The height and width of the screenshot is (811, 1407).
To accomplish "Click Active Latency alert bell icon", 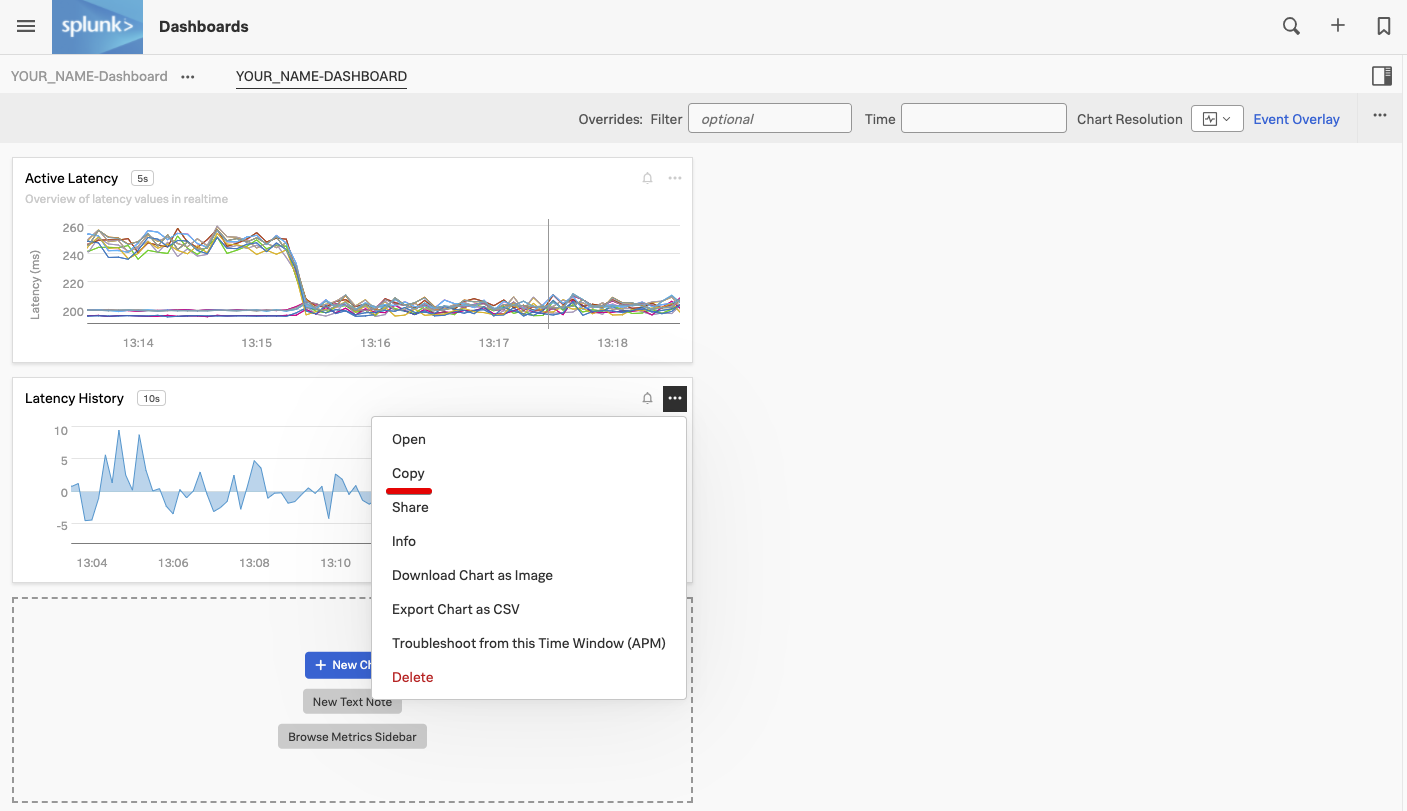I will pos(647,178).
